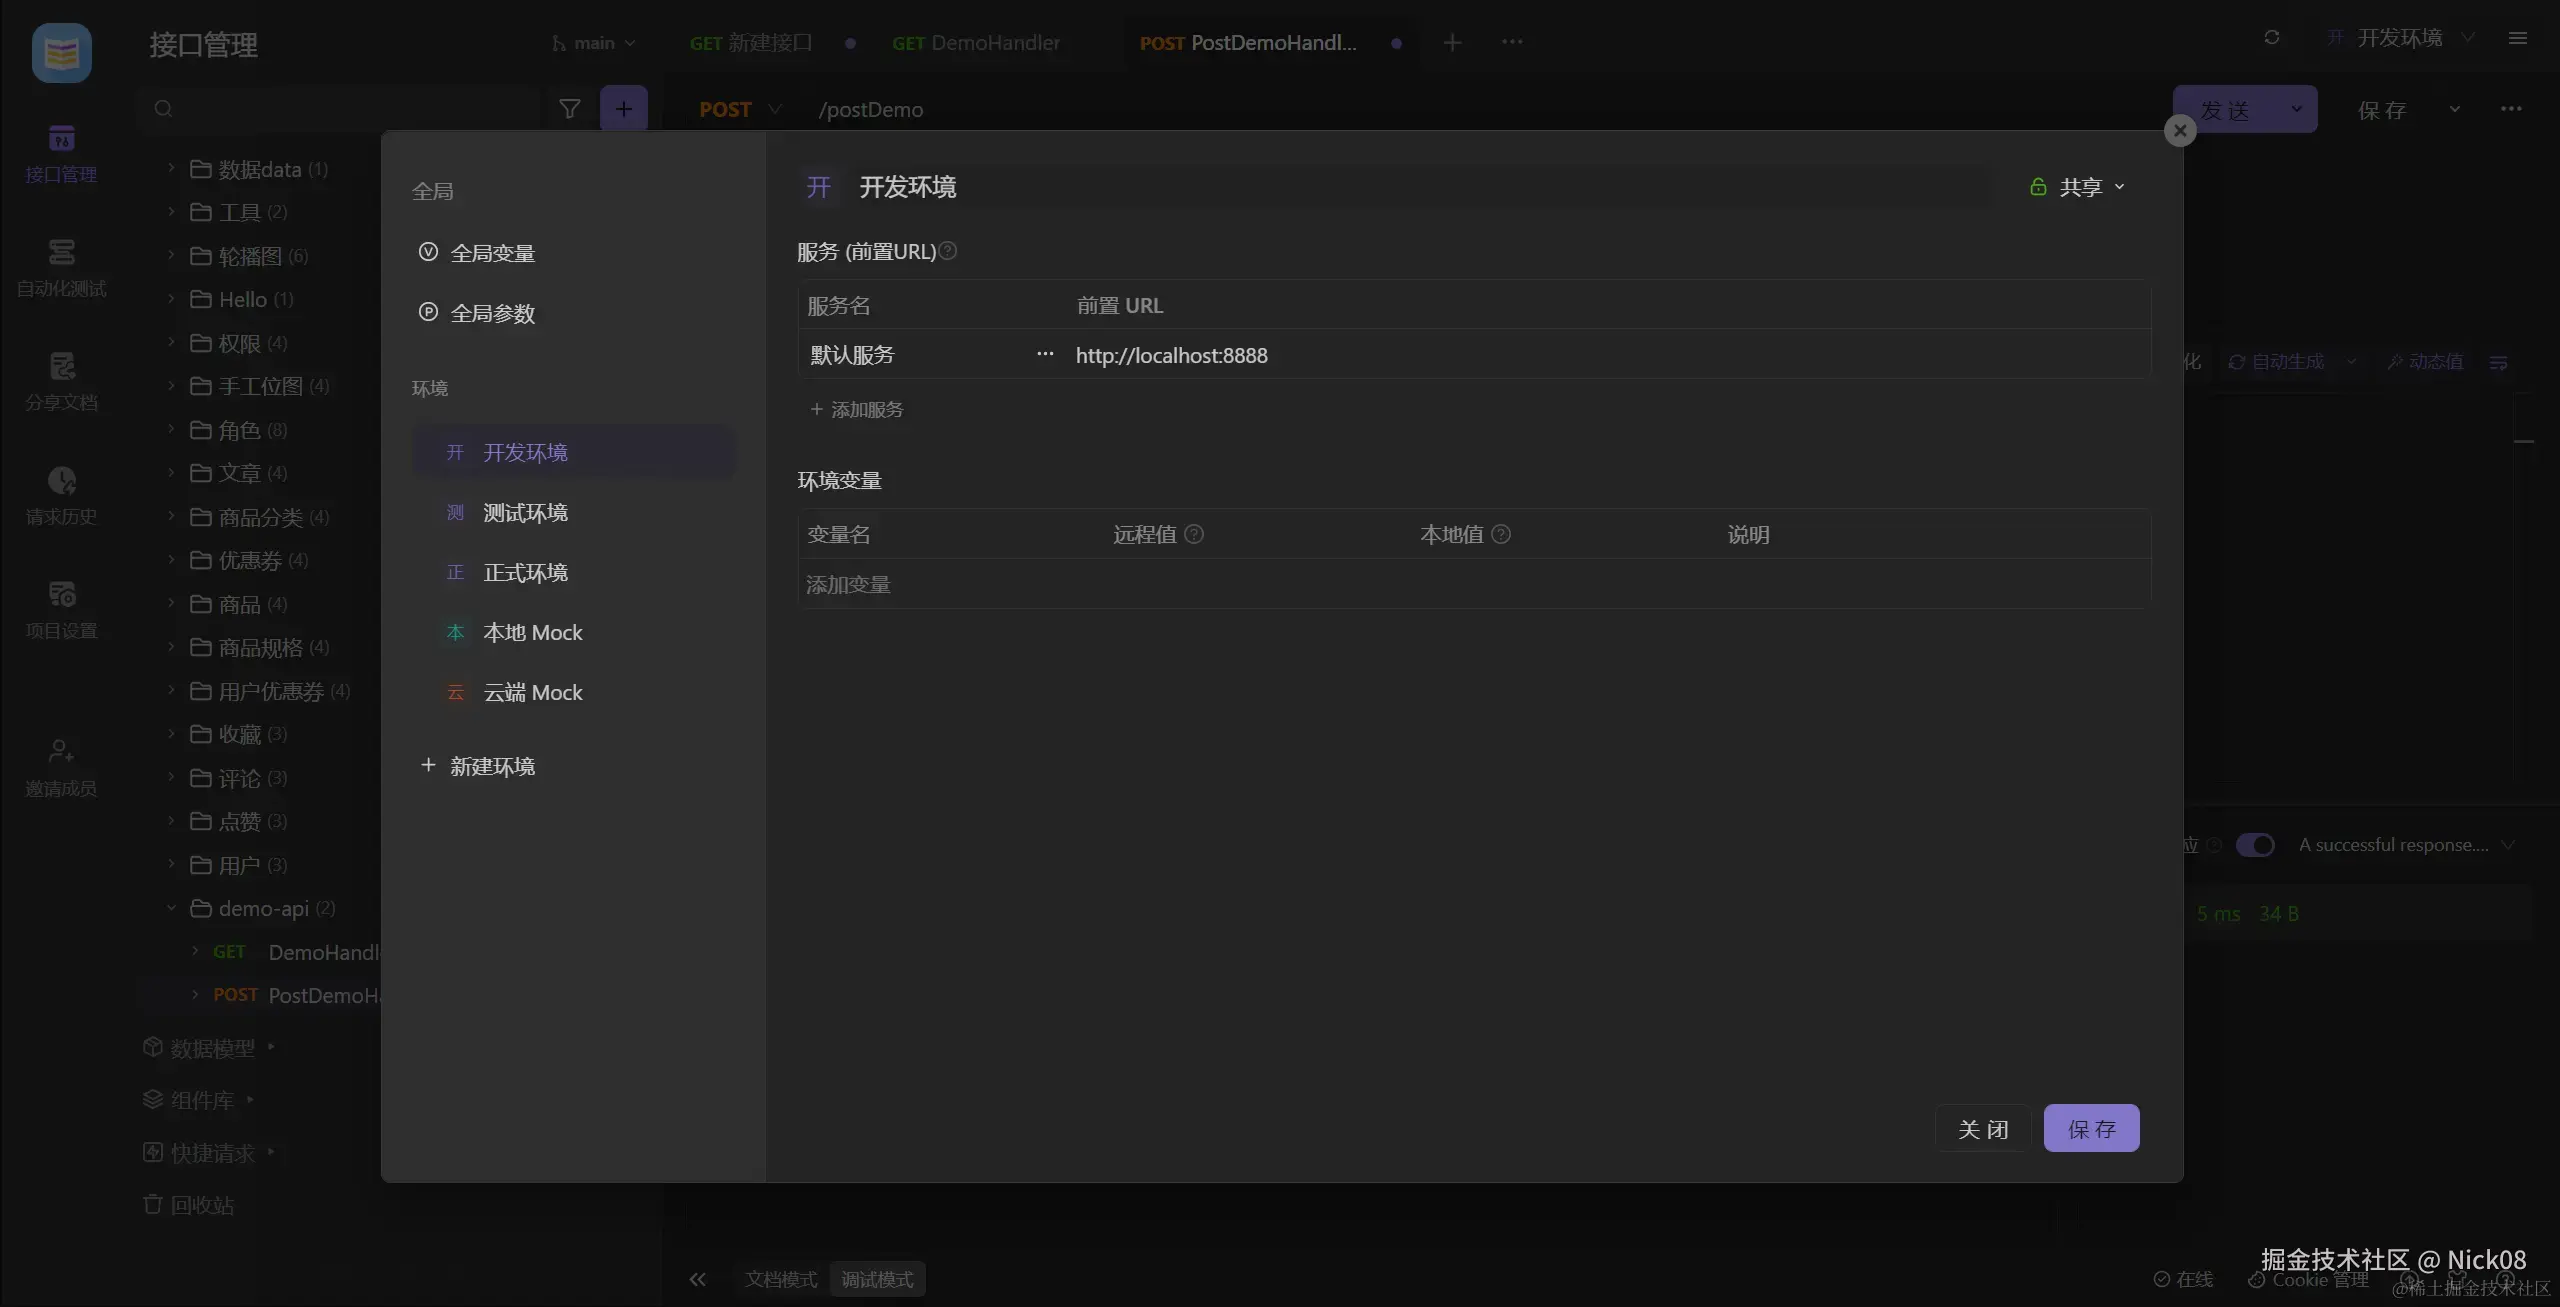
Task: Click the dialog close X icon
Action: pyautogui.click(x=2180, y=131)
